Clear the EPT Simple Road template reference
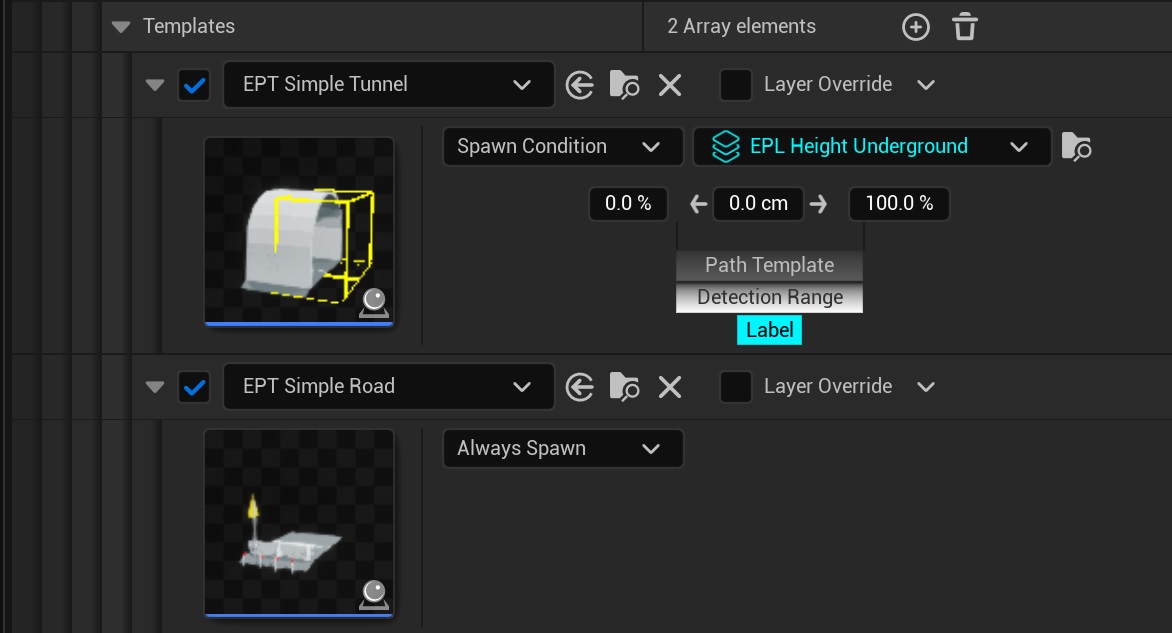1172x633 pixels. coord(669,387)
